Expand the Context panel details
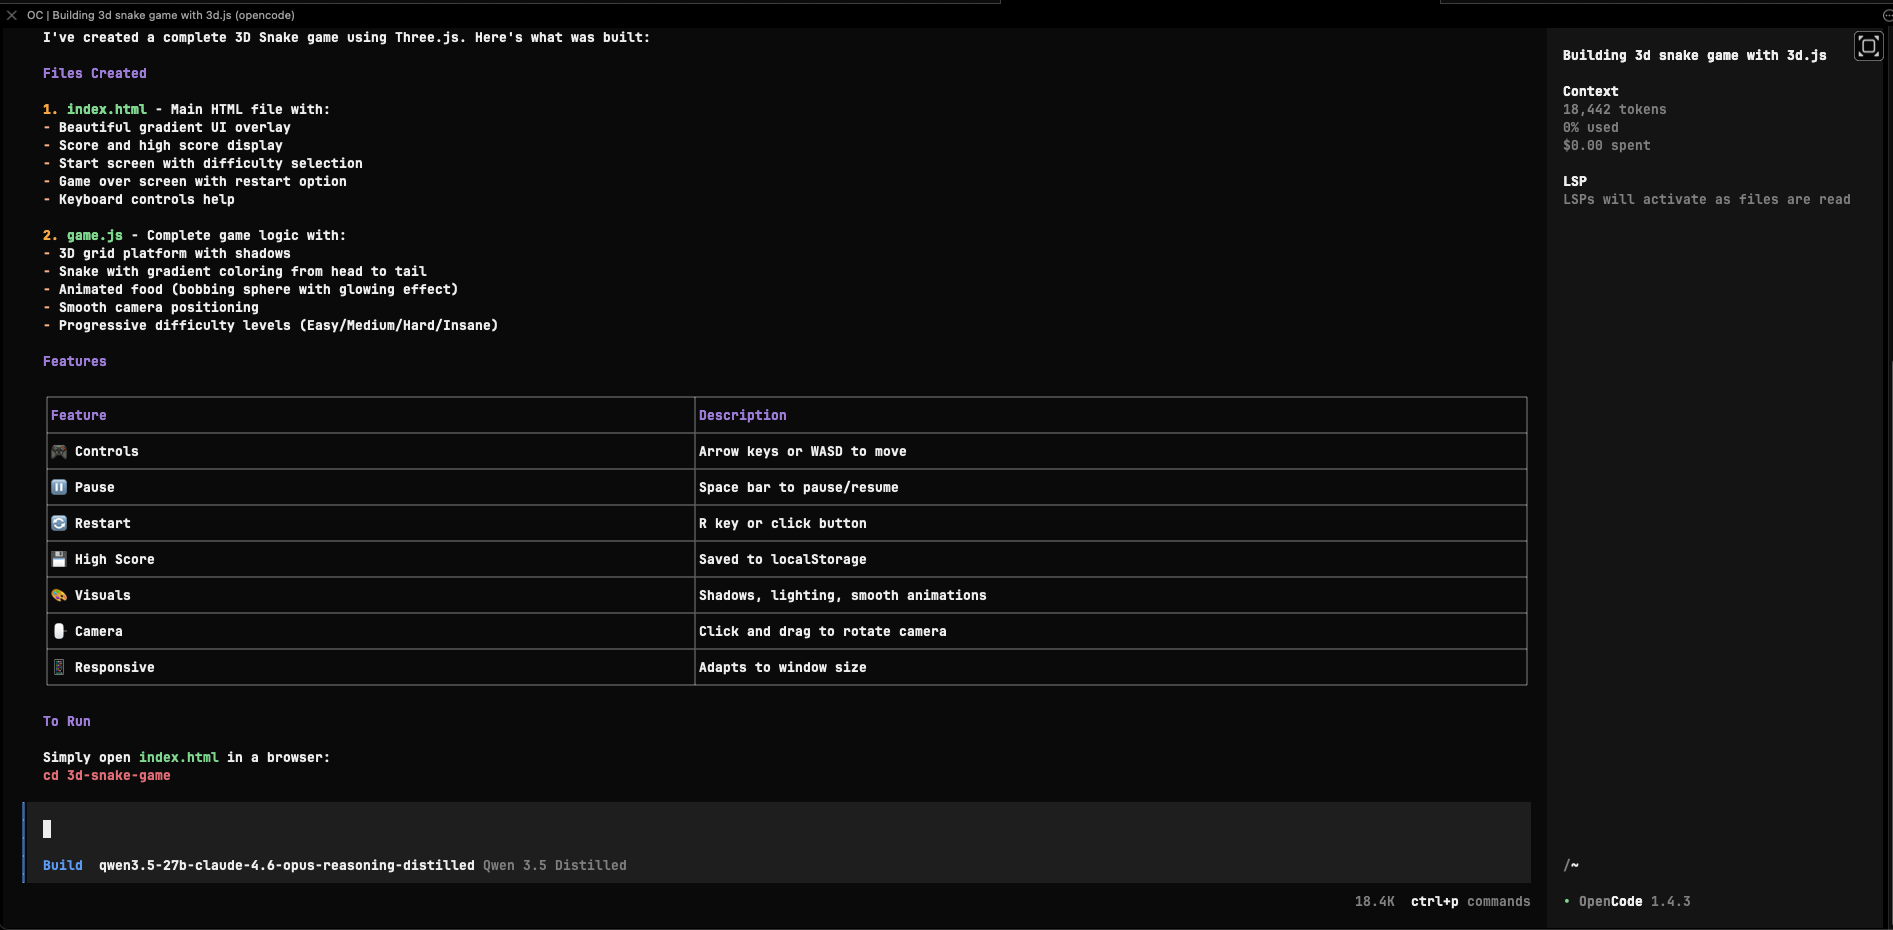1893x930 pixels. [1590, 91]
